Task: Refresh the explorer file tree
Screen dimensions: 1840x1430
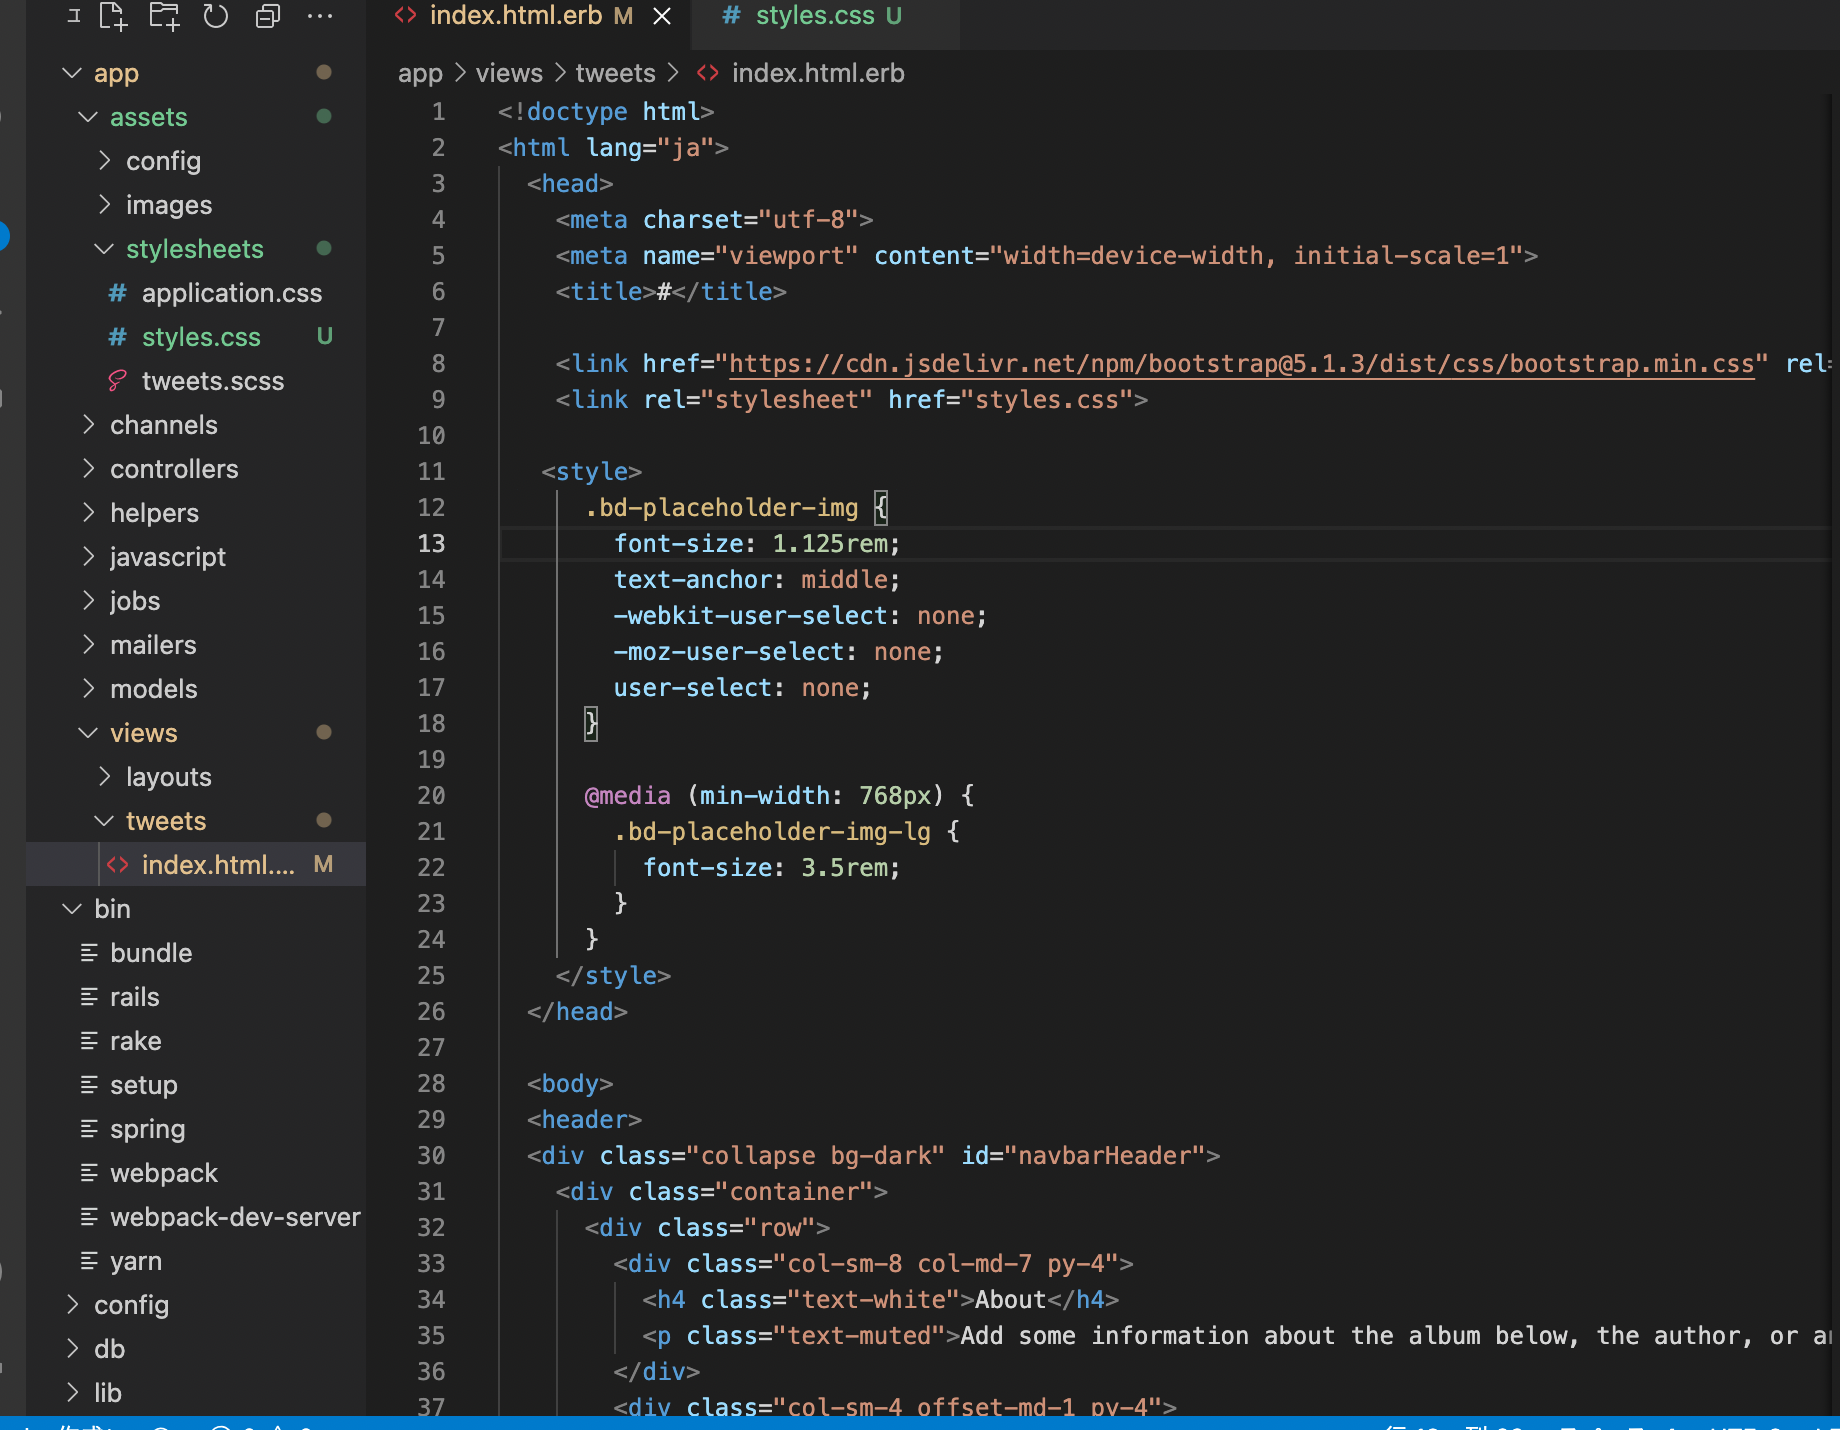Action: 216,16
